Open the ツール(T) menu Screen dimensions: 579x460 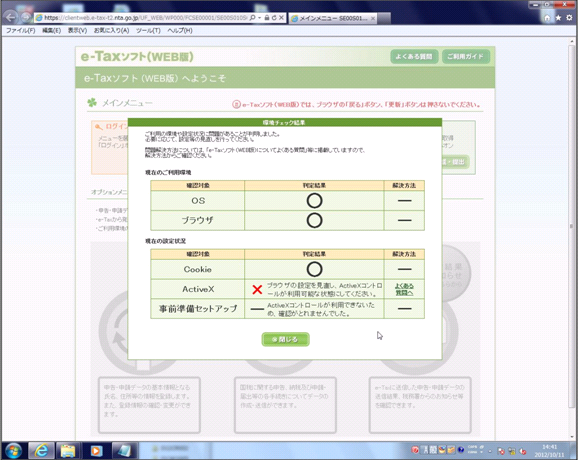[148, 31]
